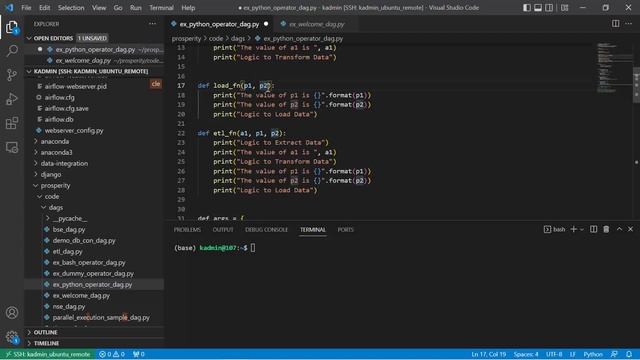Open the Extensions view
The image size is (640, 360).
click(x=12, y=123)
